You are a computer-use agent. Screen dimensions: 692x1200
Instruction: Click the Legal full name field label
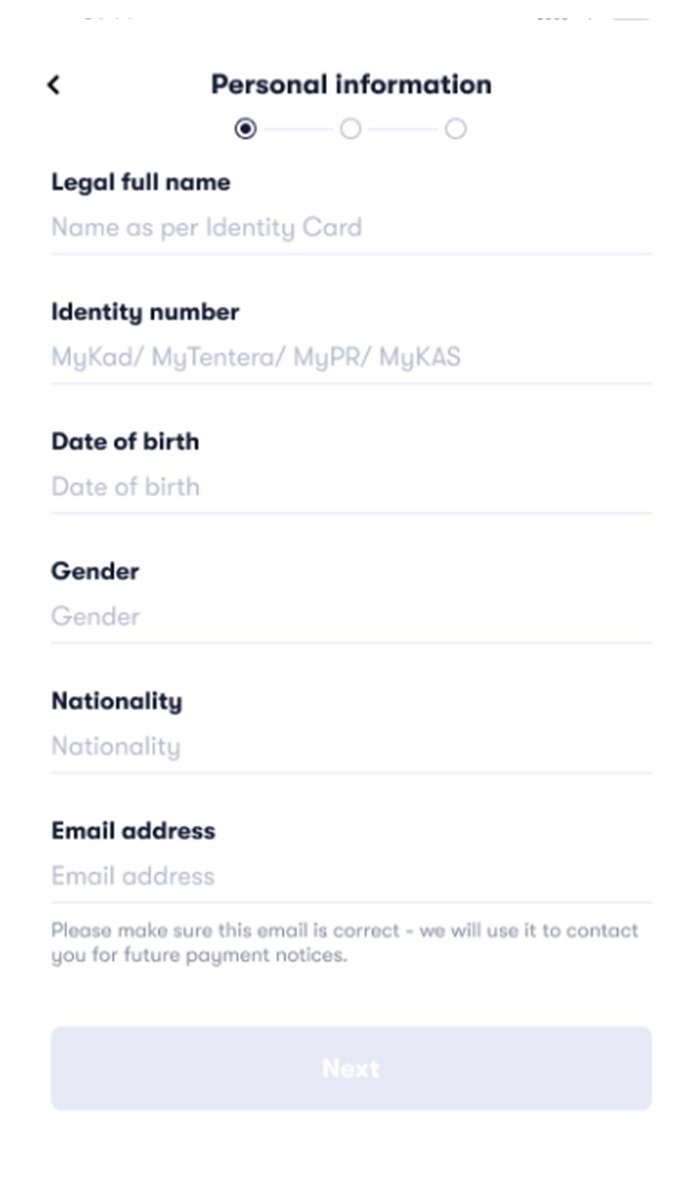(140, 182)
